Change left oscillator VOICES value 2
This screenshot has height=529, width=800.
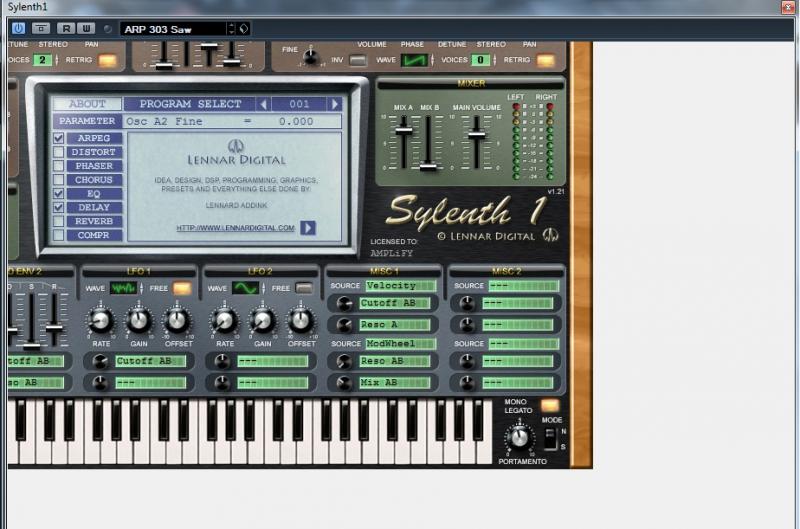click(x=42, y=60)
